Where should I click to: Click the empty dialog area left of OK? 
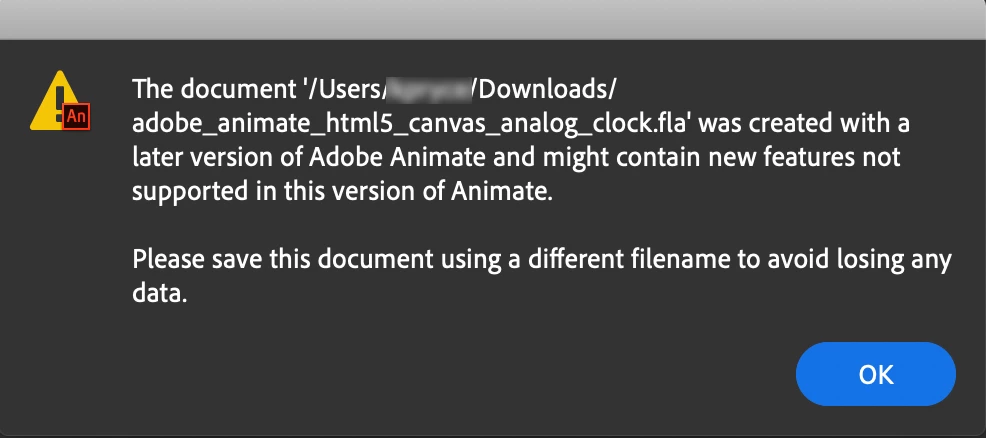coord(500,375)
